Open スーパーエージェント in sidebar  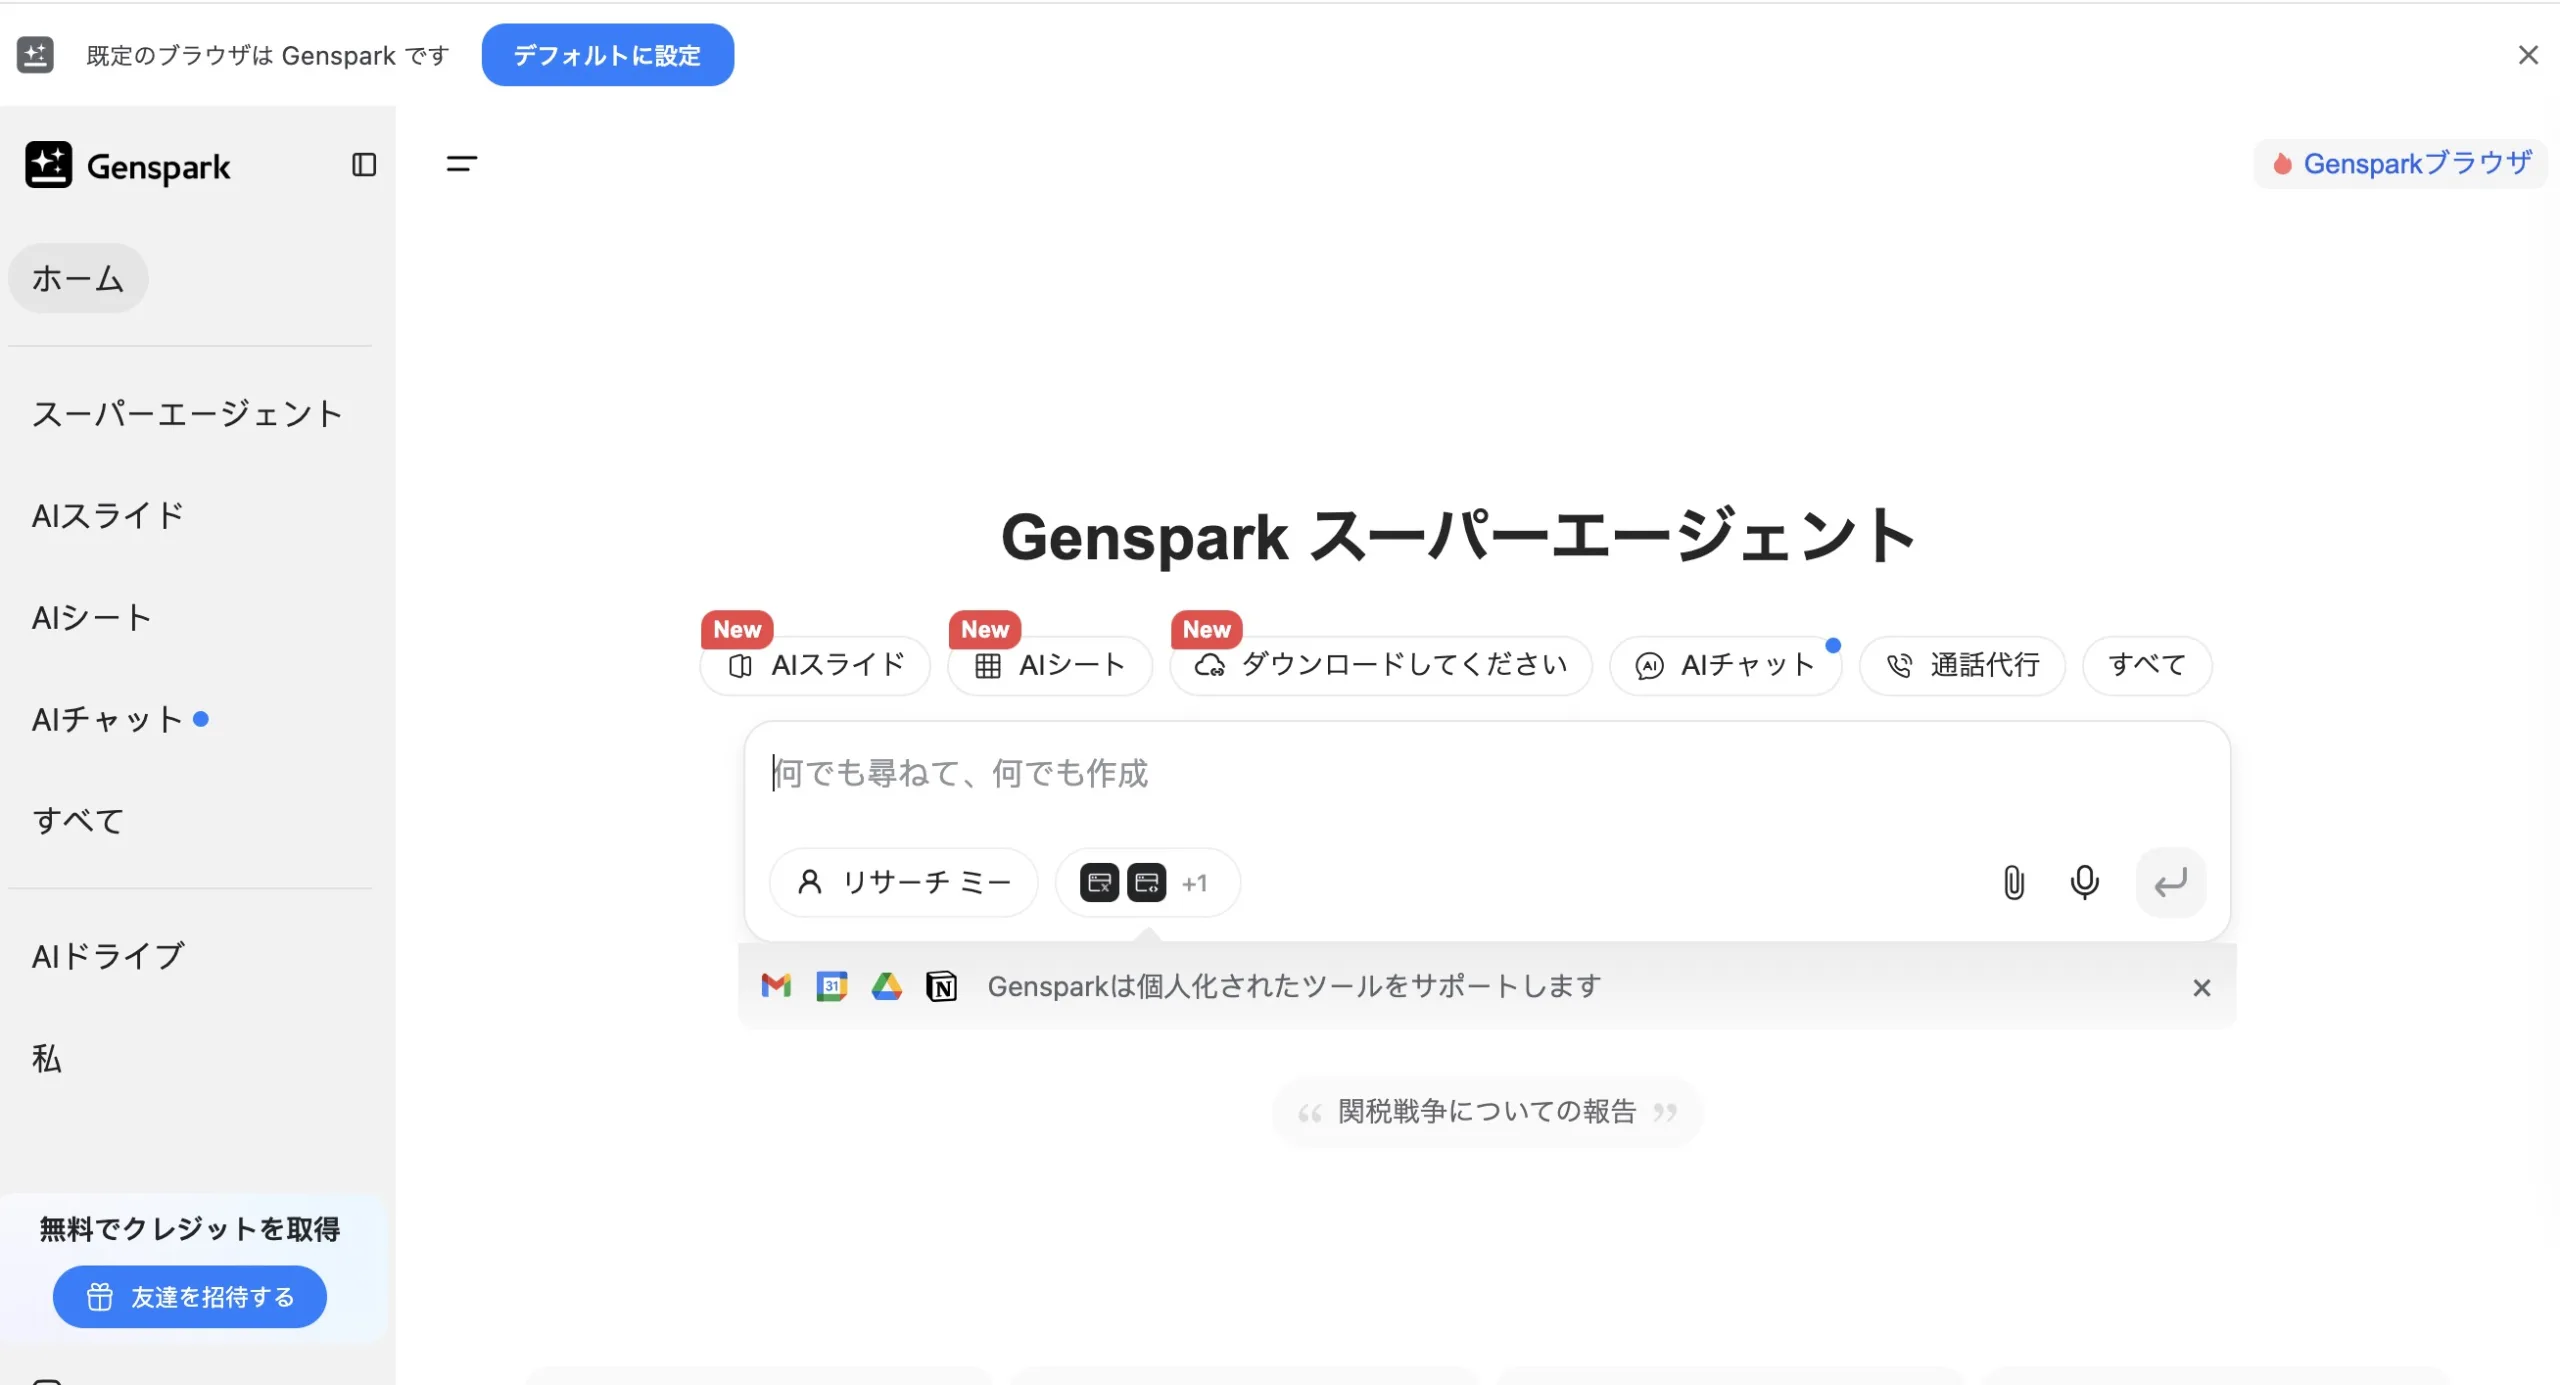click(187, 413)
